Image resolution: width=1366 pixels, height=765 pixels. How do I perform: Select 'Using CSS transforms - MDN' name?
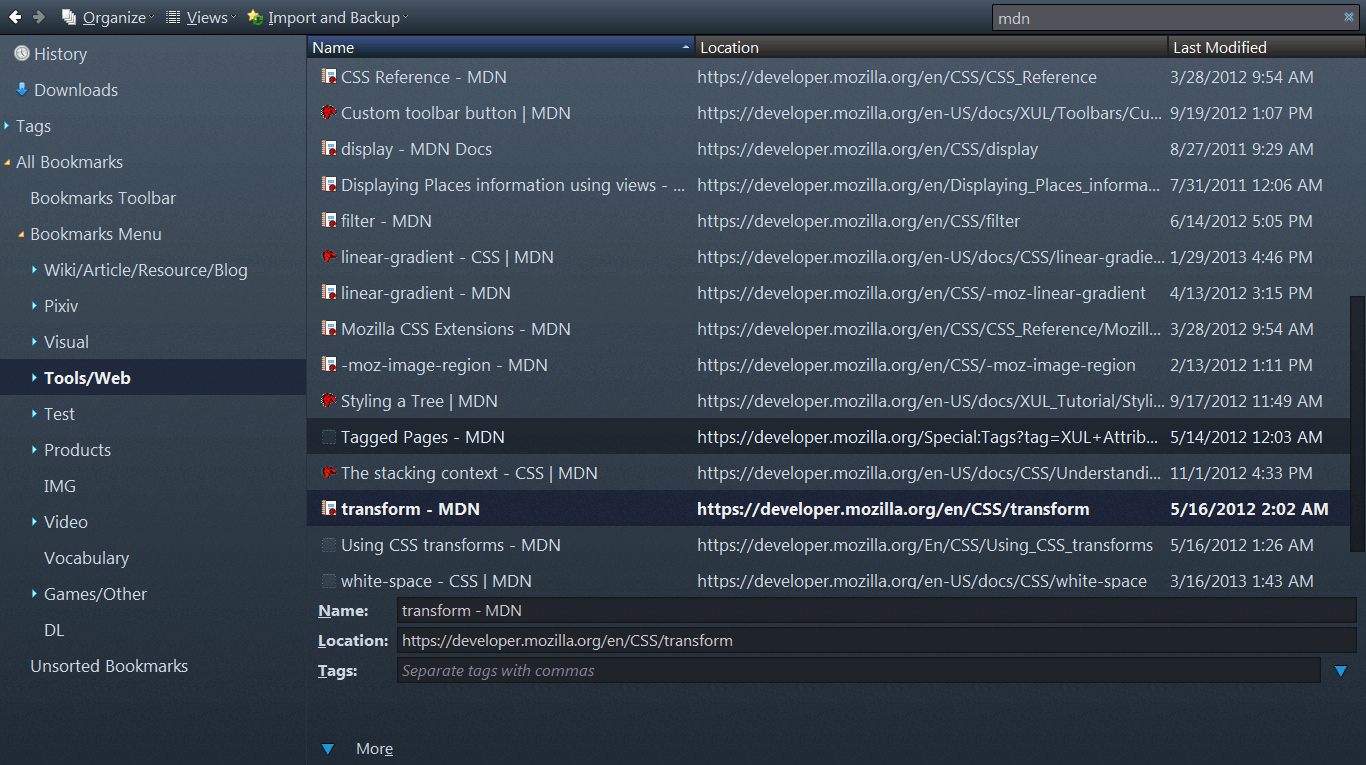(x=451, y=545)
